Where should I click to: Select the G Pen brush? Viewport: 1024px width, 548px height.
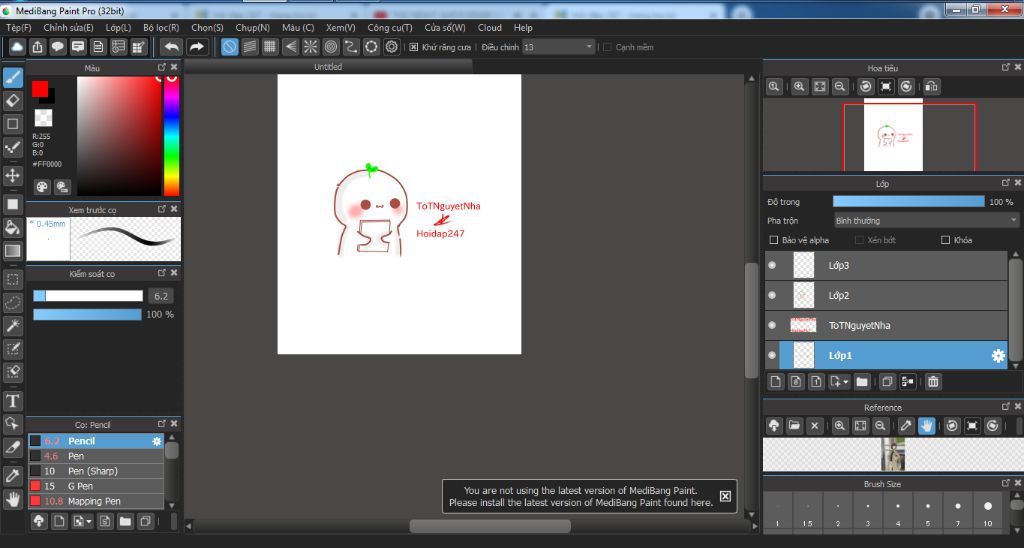click(x=95, y=486)
